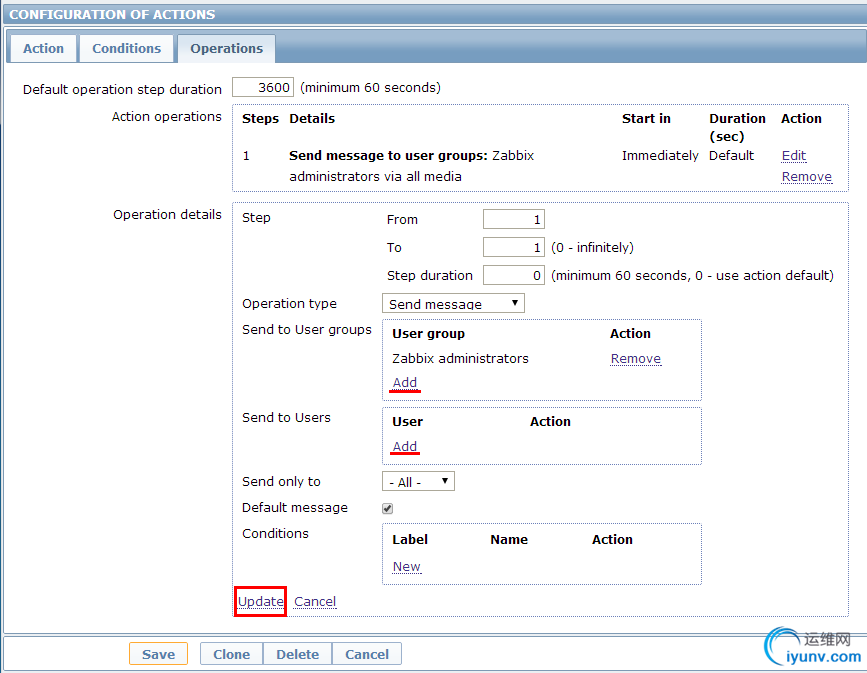867x673 pixels.
Task: Click the Clone button
Action: pyautogui.click(x=231, y=654)
